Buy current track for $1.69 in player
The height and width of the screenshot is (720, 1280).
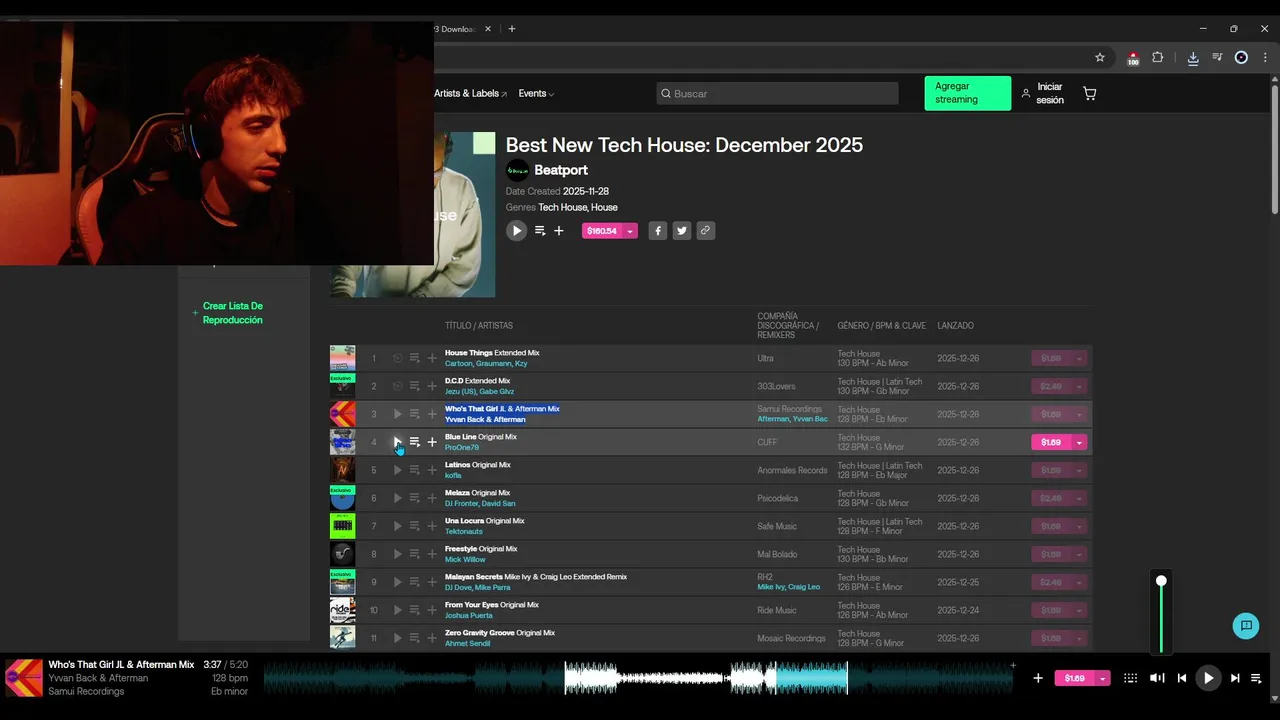[x=1075, y=678]
